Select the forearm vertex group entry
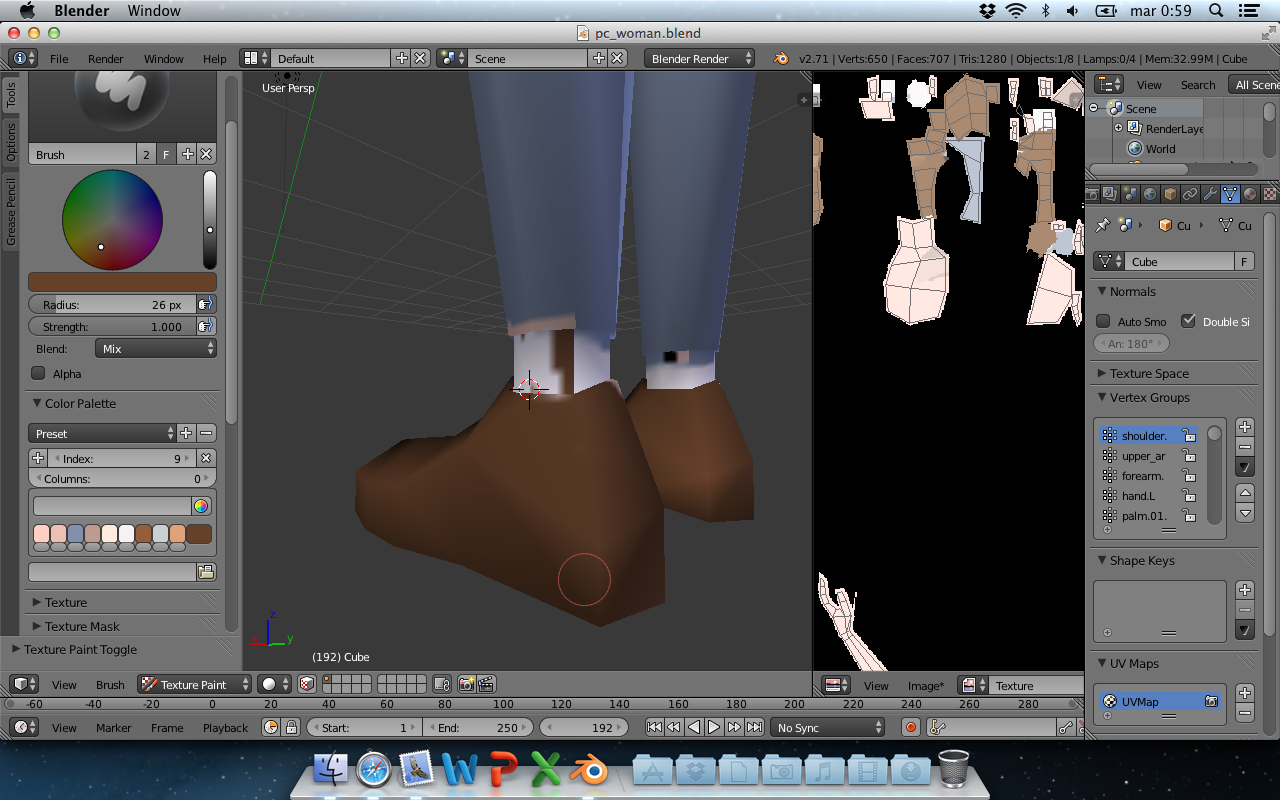Image resolution: width=1280 pixels, height=800 pixels. pyautogui.click(x=1143, y=476)
